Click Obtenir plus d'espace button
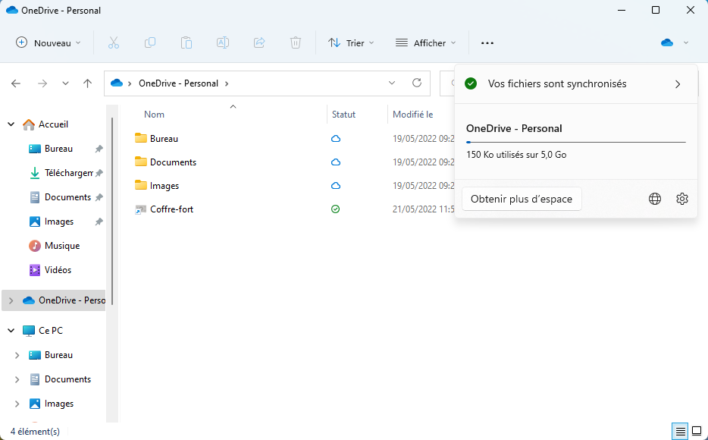The width and height of the screenshot is (708, 440). (522, 199)
